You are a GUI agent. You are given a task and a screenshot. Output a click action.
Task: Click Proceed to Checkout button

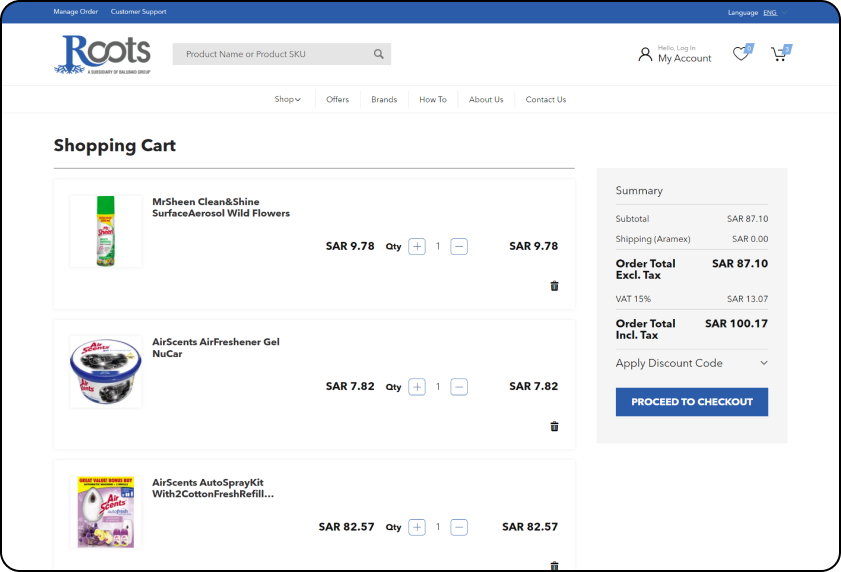click(691, 402)
